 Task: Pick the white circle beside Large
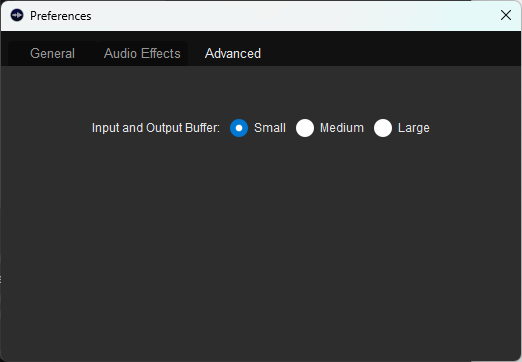pos(383,128)
